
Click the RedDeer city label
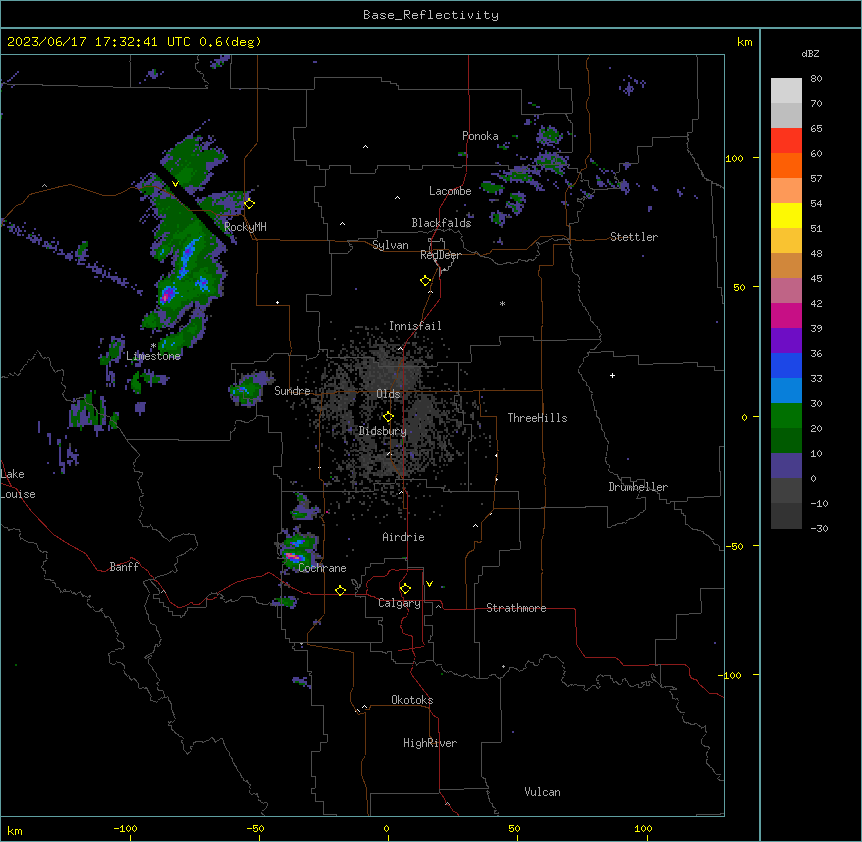tap(440, 255)
